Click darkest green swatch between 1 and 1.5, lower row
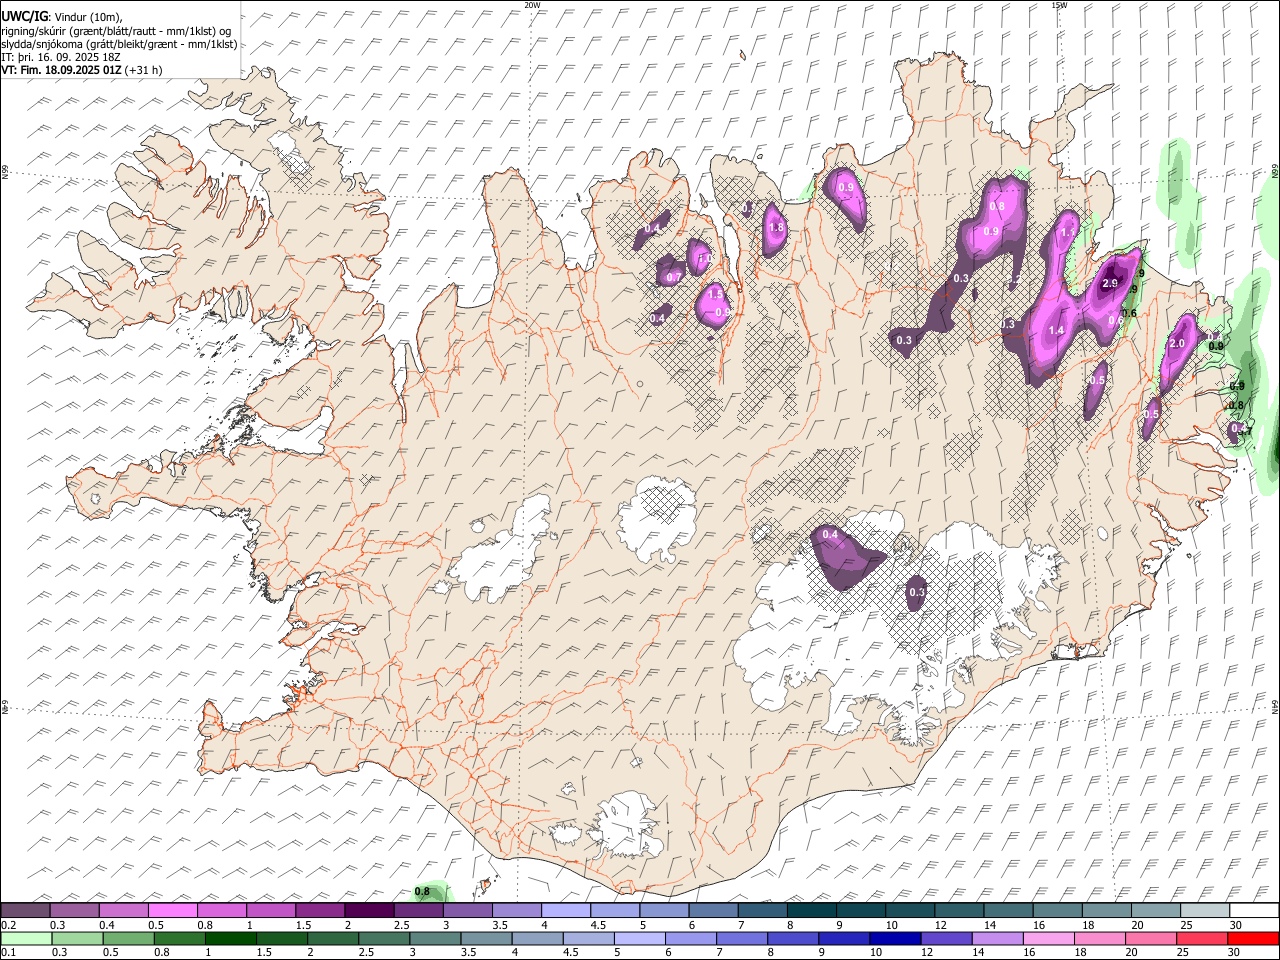The image size is (1280, 960). tap(230, 939)
